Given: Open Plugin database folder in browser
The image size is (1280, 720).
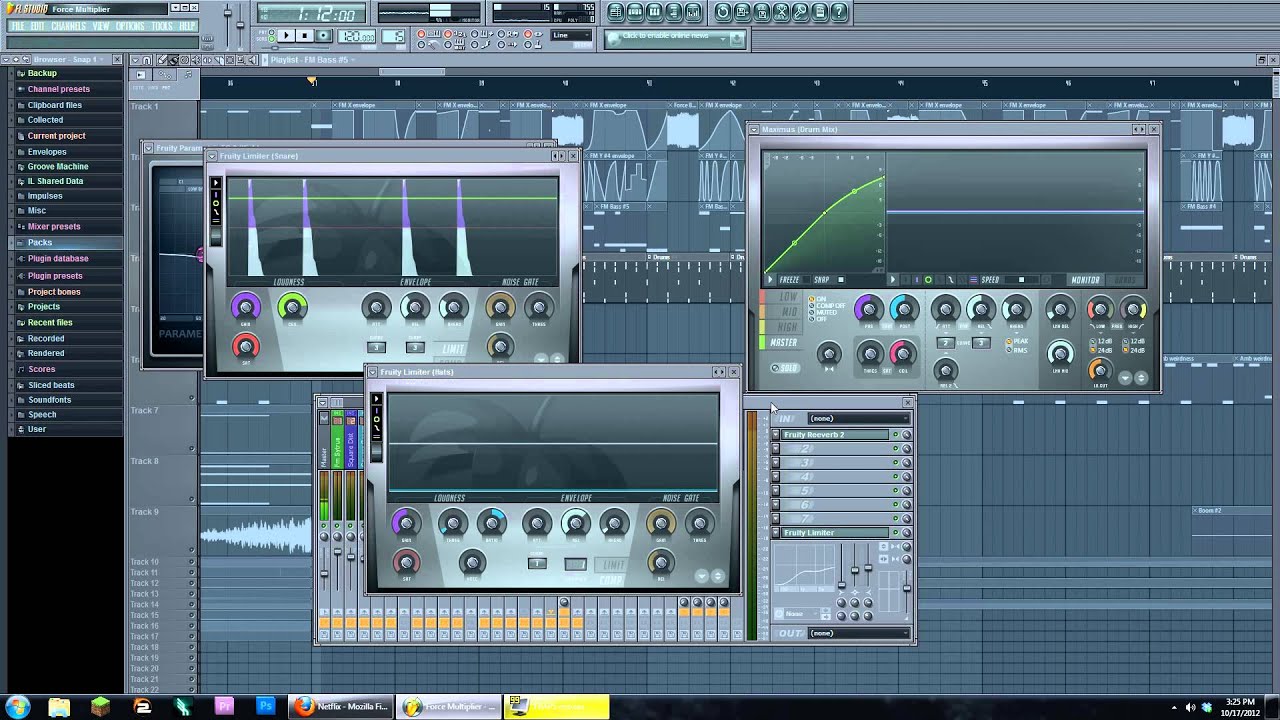Looking at the screenshot, I should point(58,258).
